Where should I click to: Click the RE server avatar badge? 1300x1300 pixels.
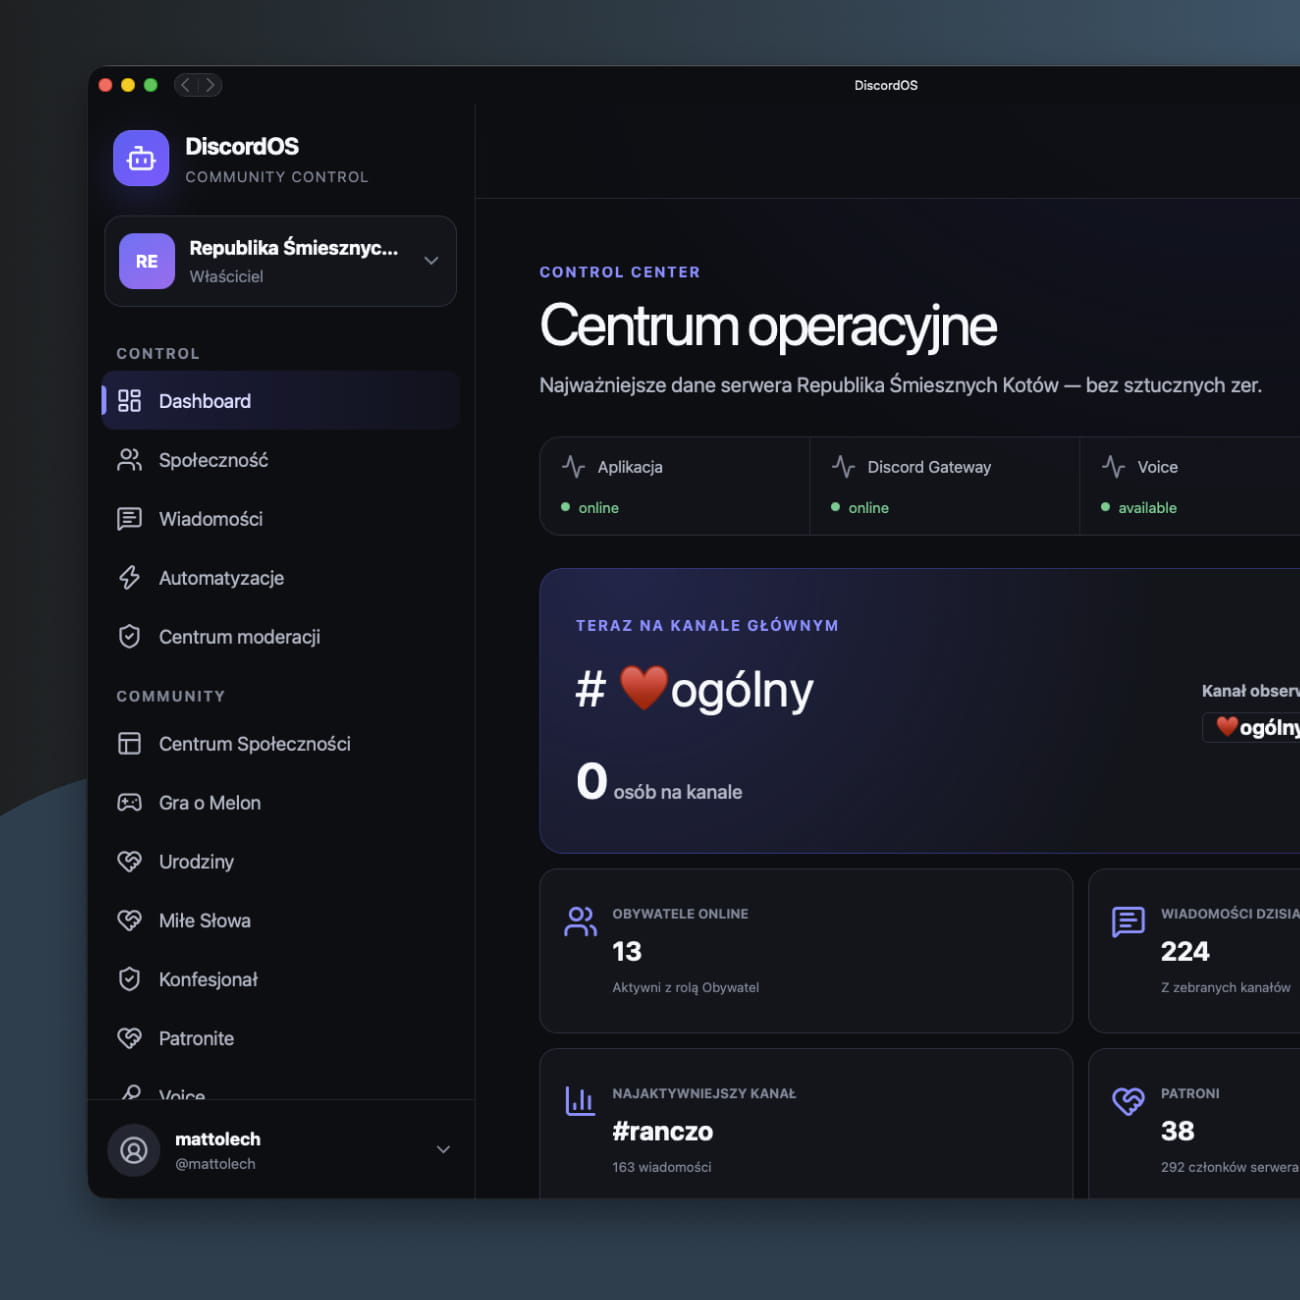coord(147,261)
